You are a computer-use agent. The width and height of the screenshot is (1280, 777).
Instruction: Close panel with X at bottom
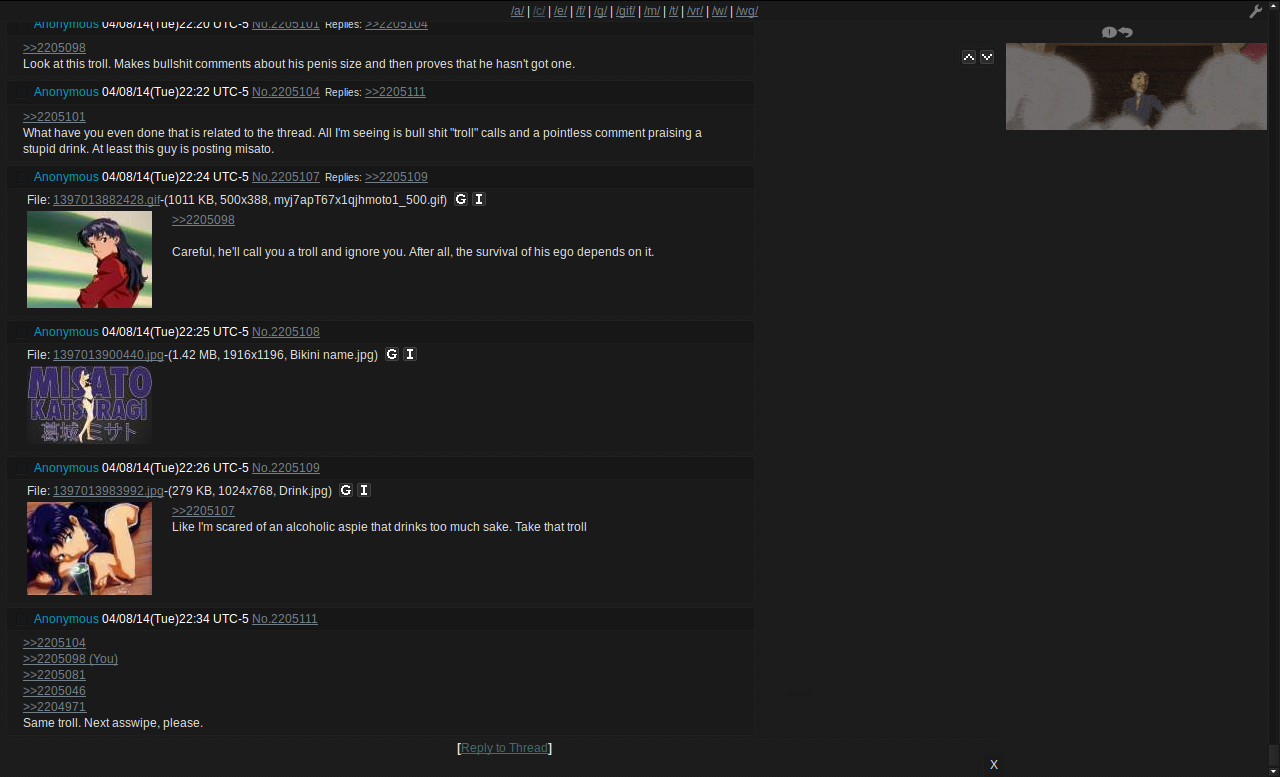(x=994, y=765)
